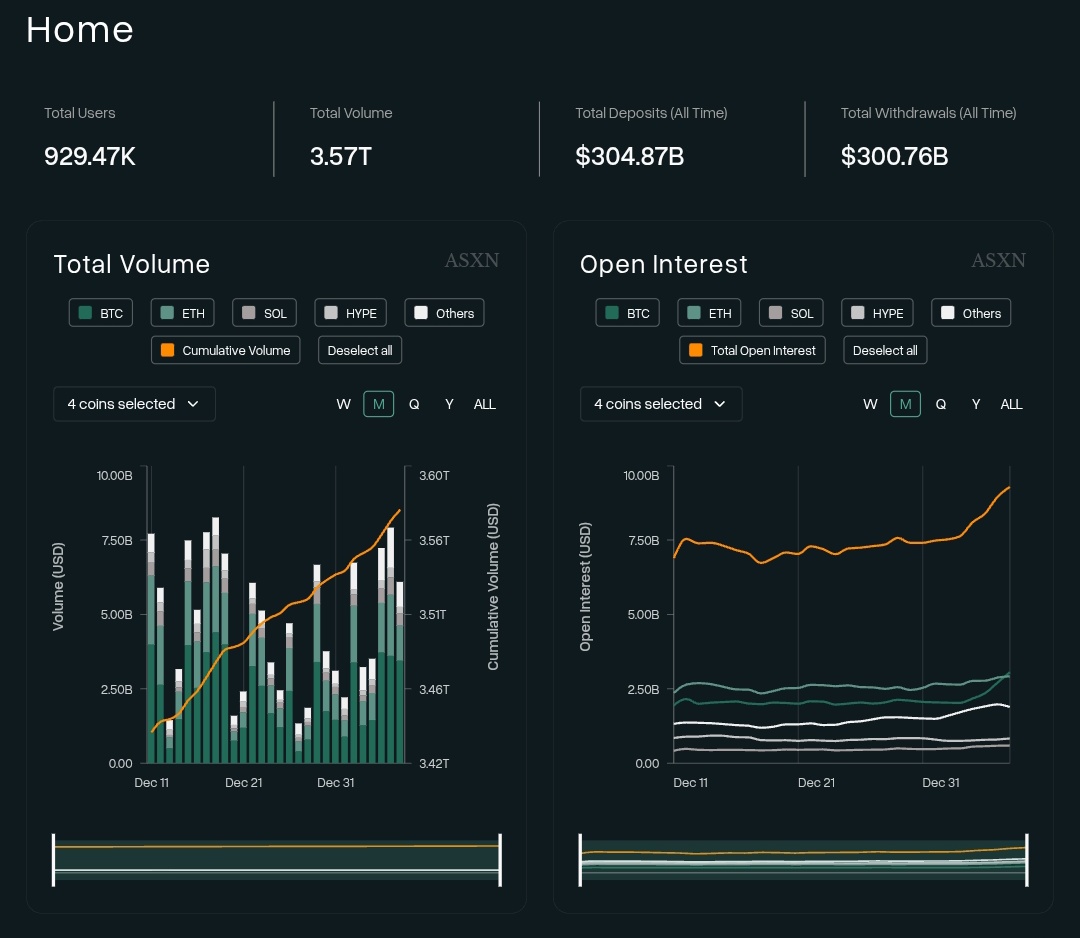Click the ASXN logo on Open Interest card
This screenshot has height=938, width=1080.
998,260
